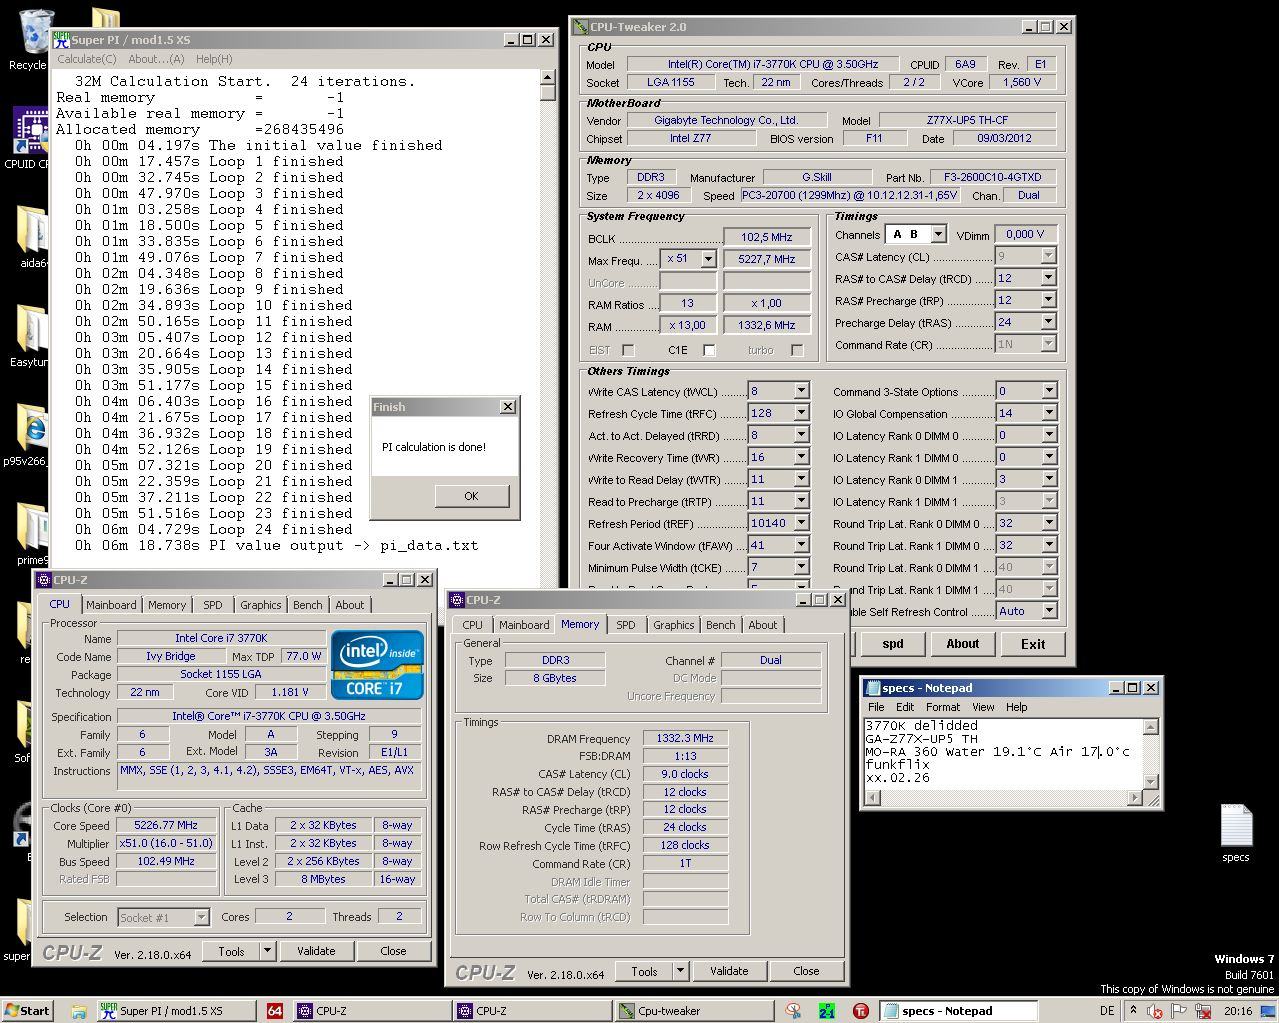
Task: Click the Validate button in CPU-Z CPU window
Action: tap(316, 951)
